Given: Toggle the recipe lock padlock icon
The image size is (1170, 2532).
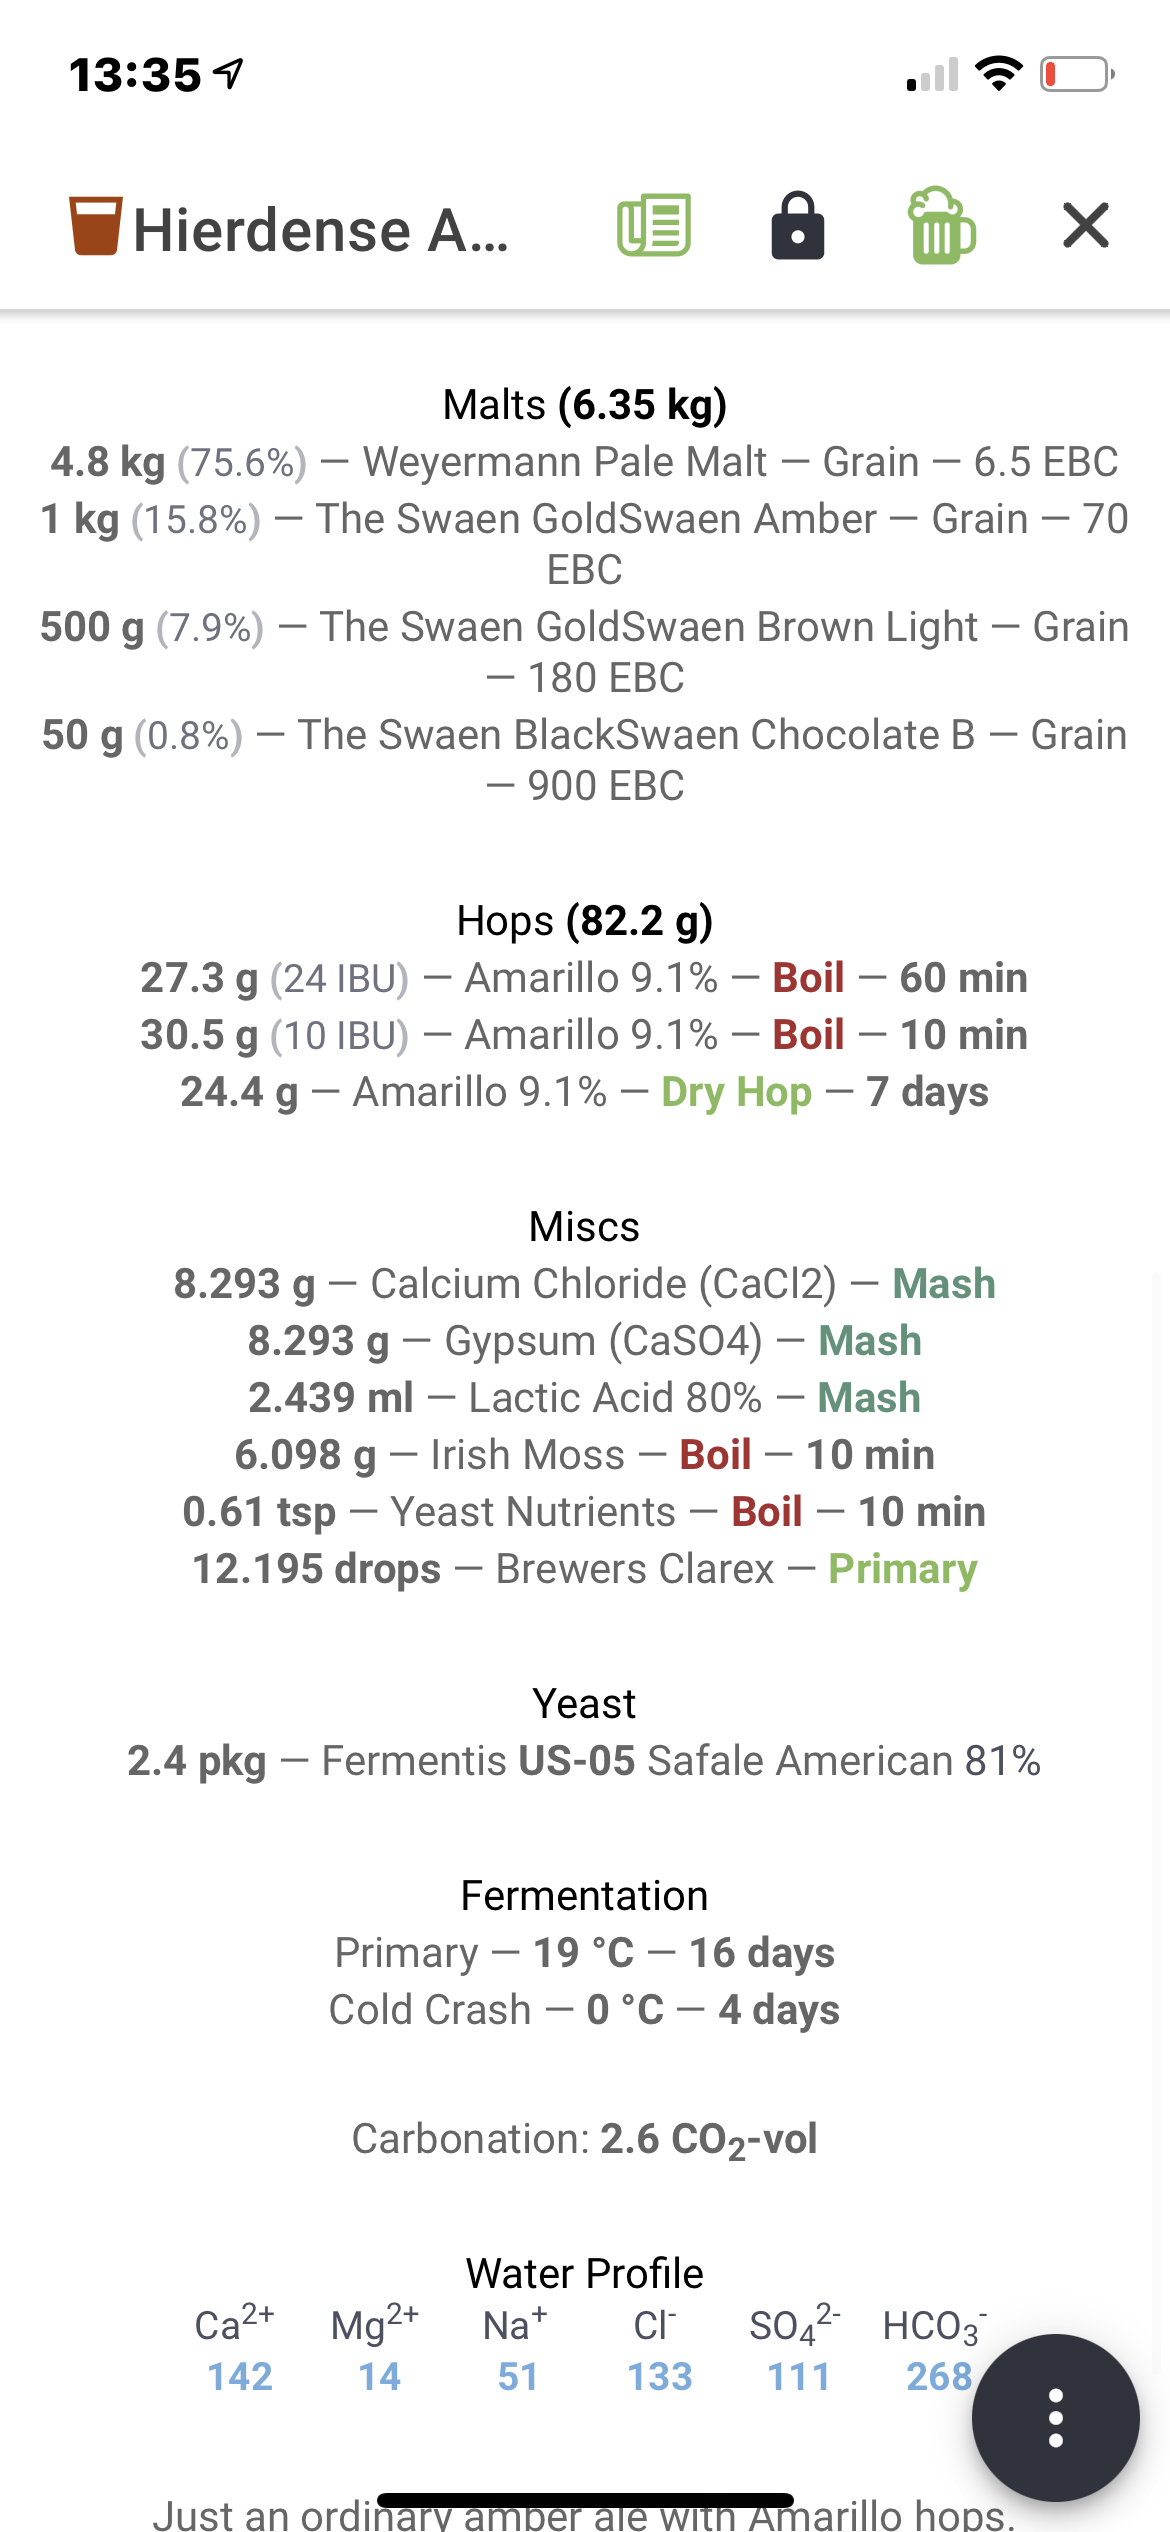Looking at the screenshot, I should tap(798, 225).
